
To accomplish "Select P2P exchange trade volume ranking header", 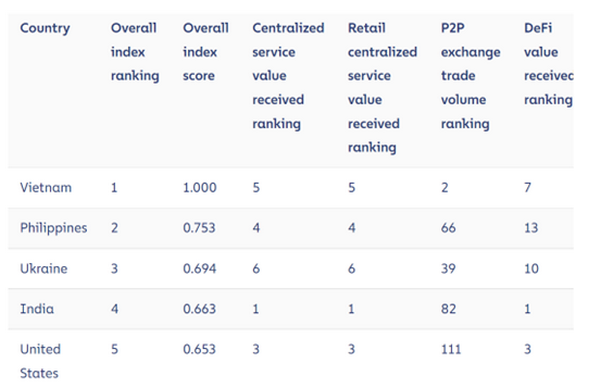I will [x=470, y=76].
